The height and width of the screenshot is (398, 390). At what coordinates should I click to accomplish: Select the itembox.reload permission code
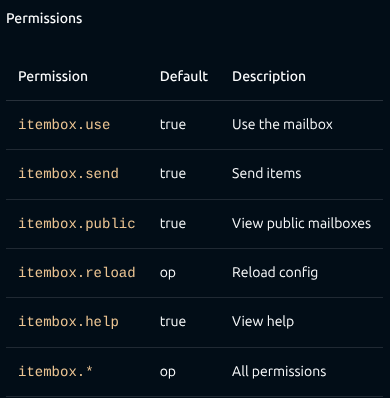tap(77, 272)
